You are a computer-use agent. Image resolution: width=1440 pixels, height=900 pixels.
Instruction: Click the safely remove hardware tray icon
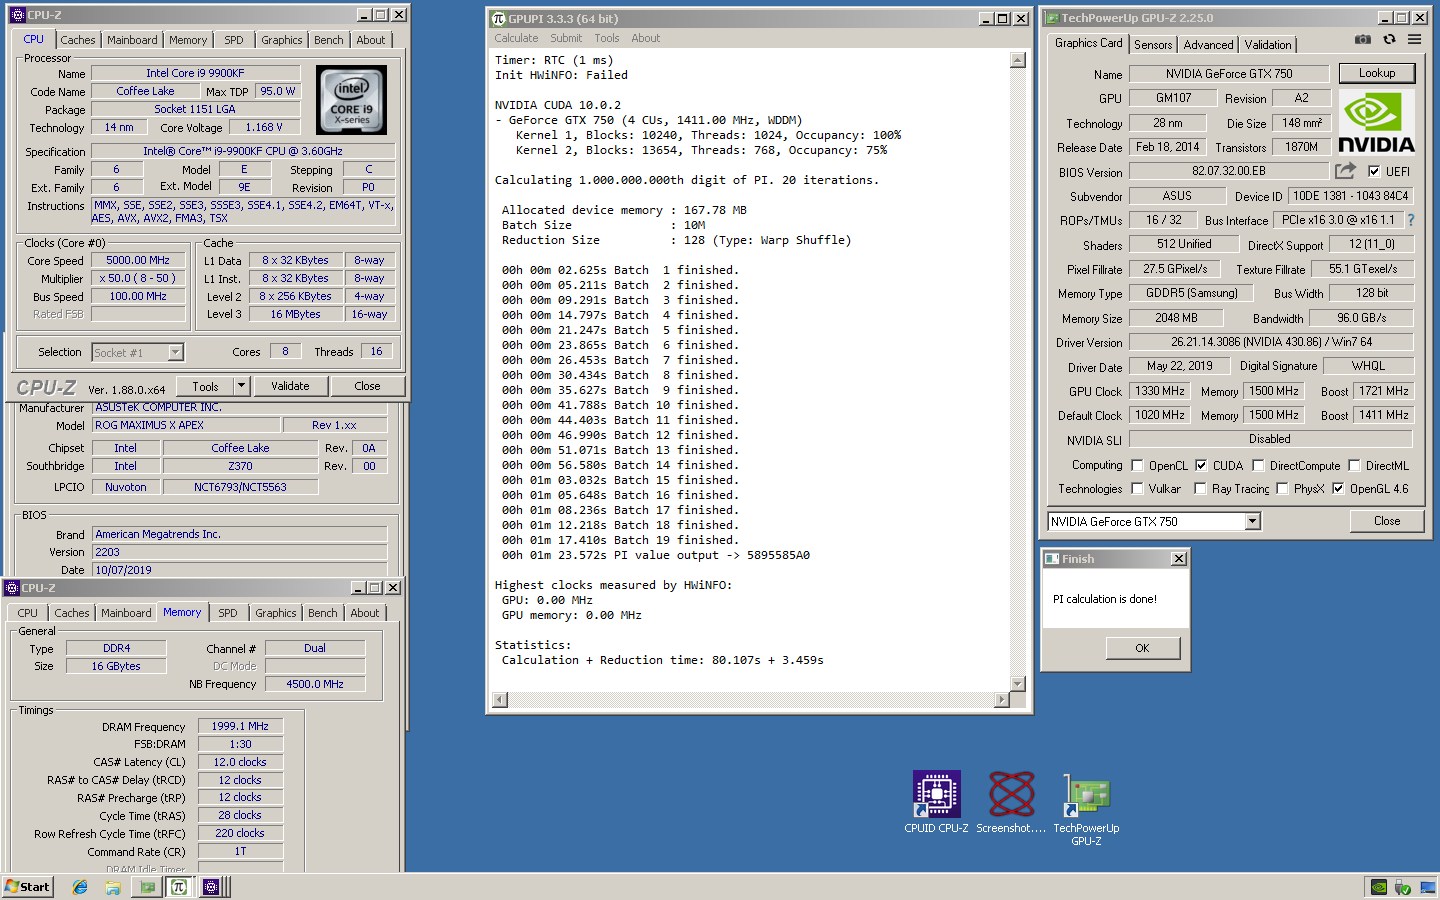point(1402,887)
